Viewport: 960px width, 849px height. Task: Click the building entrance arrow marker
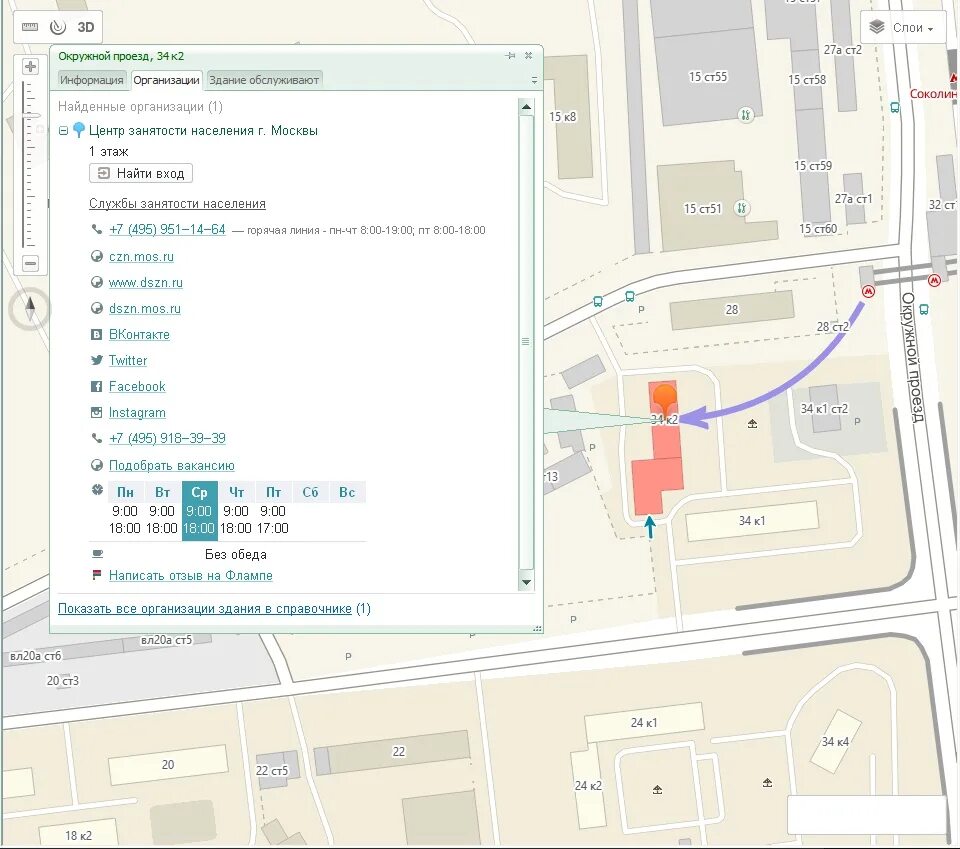pos(650,526)
